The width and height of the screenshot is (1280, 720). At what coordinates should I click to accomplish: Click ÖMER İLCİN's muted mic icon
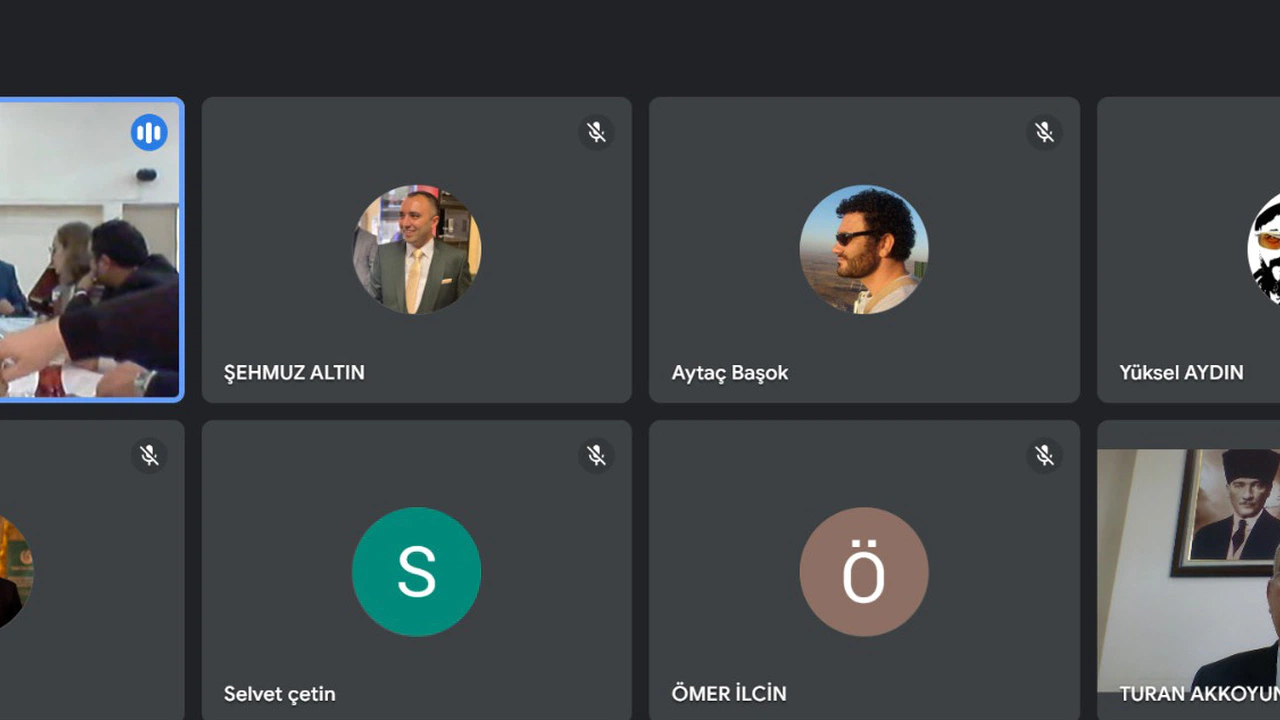[x=1044, y=456]
